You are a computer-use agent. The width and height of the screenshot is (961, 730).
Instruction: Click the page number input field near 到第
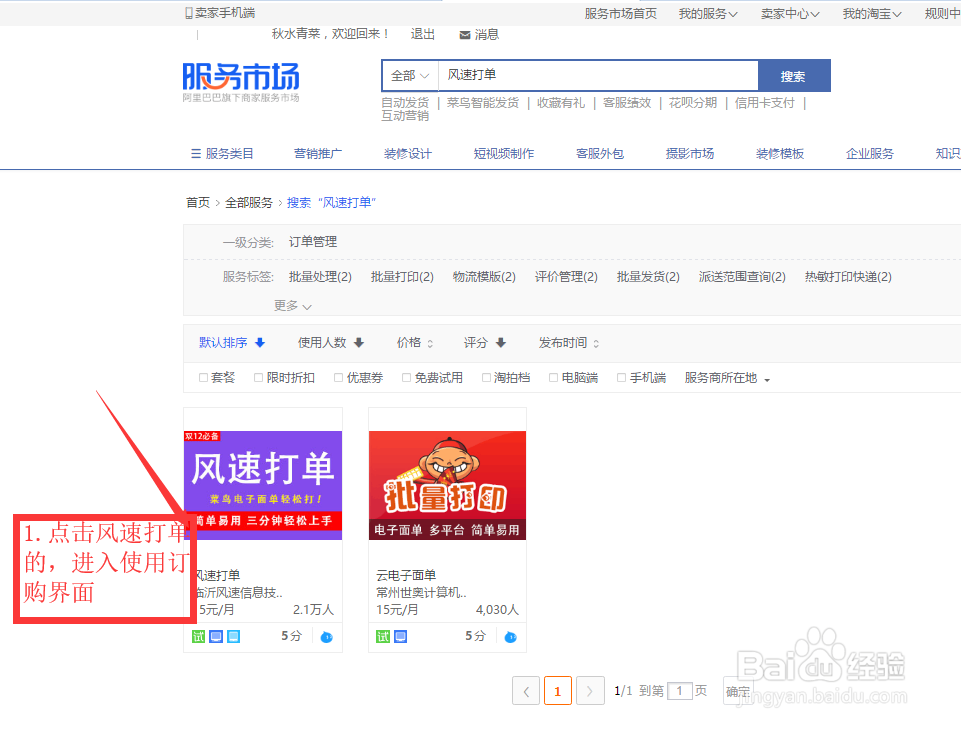click(680, 690)
